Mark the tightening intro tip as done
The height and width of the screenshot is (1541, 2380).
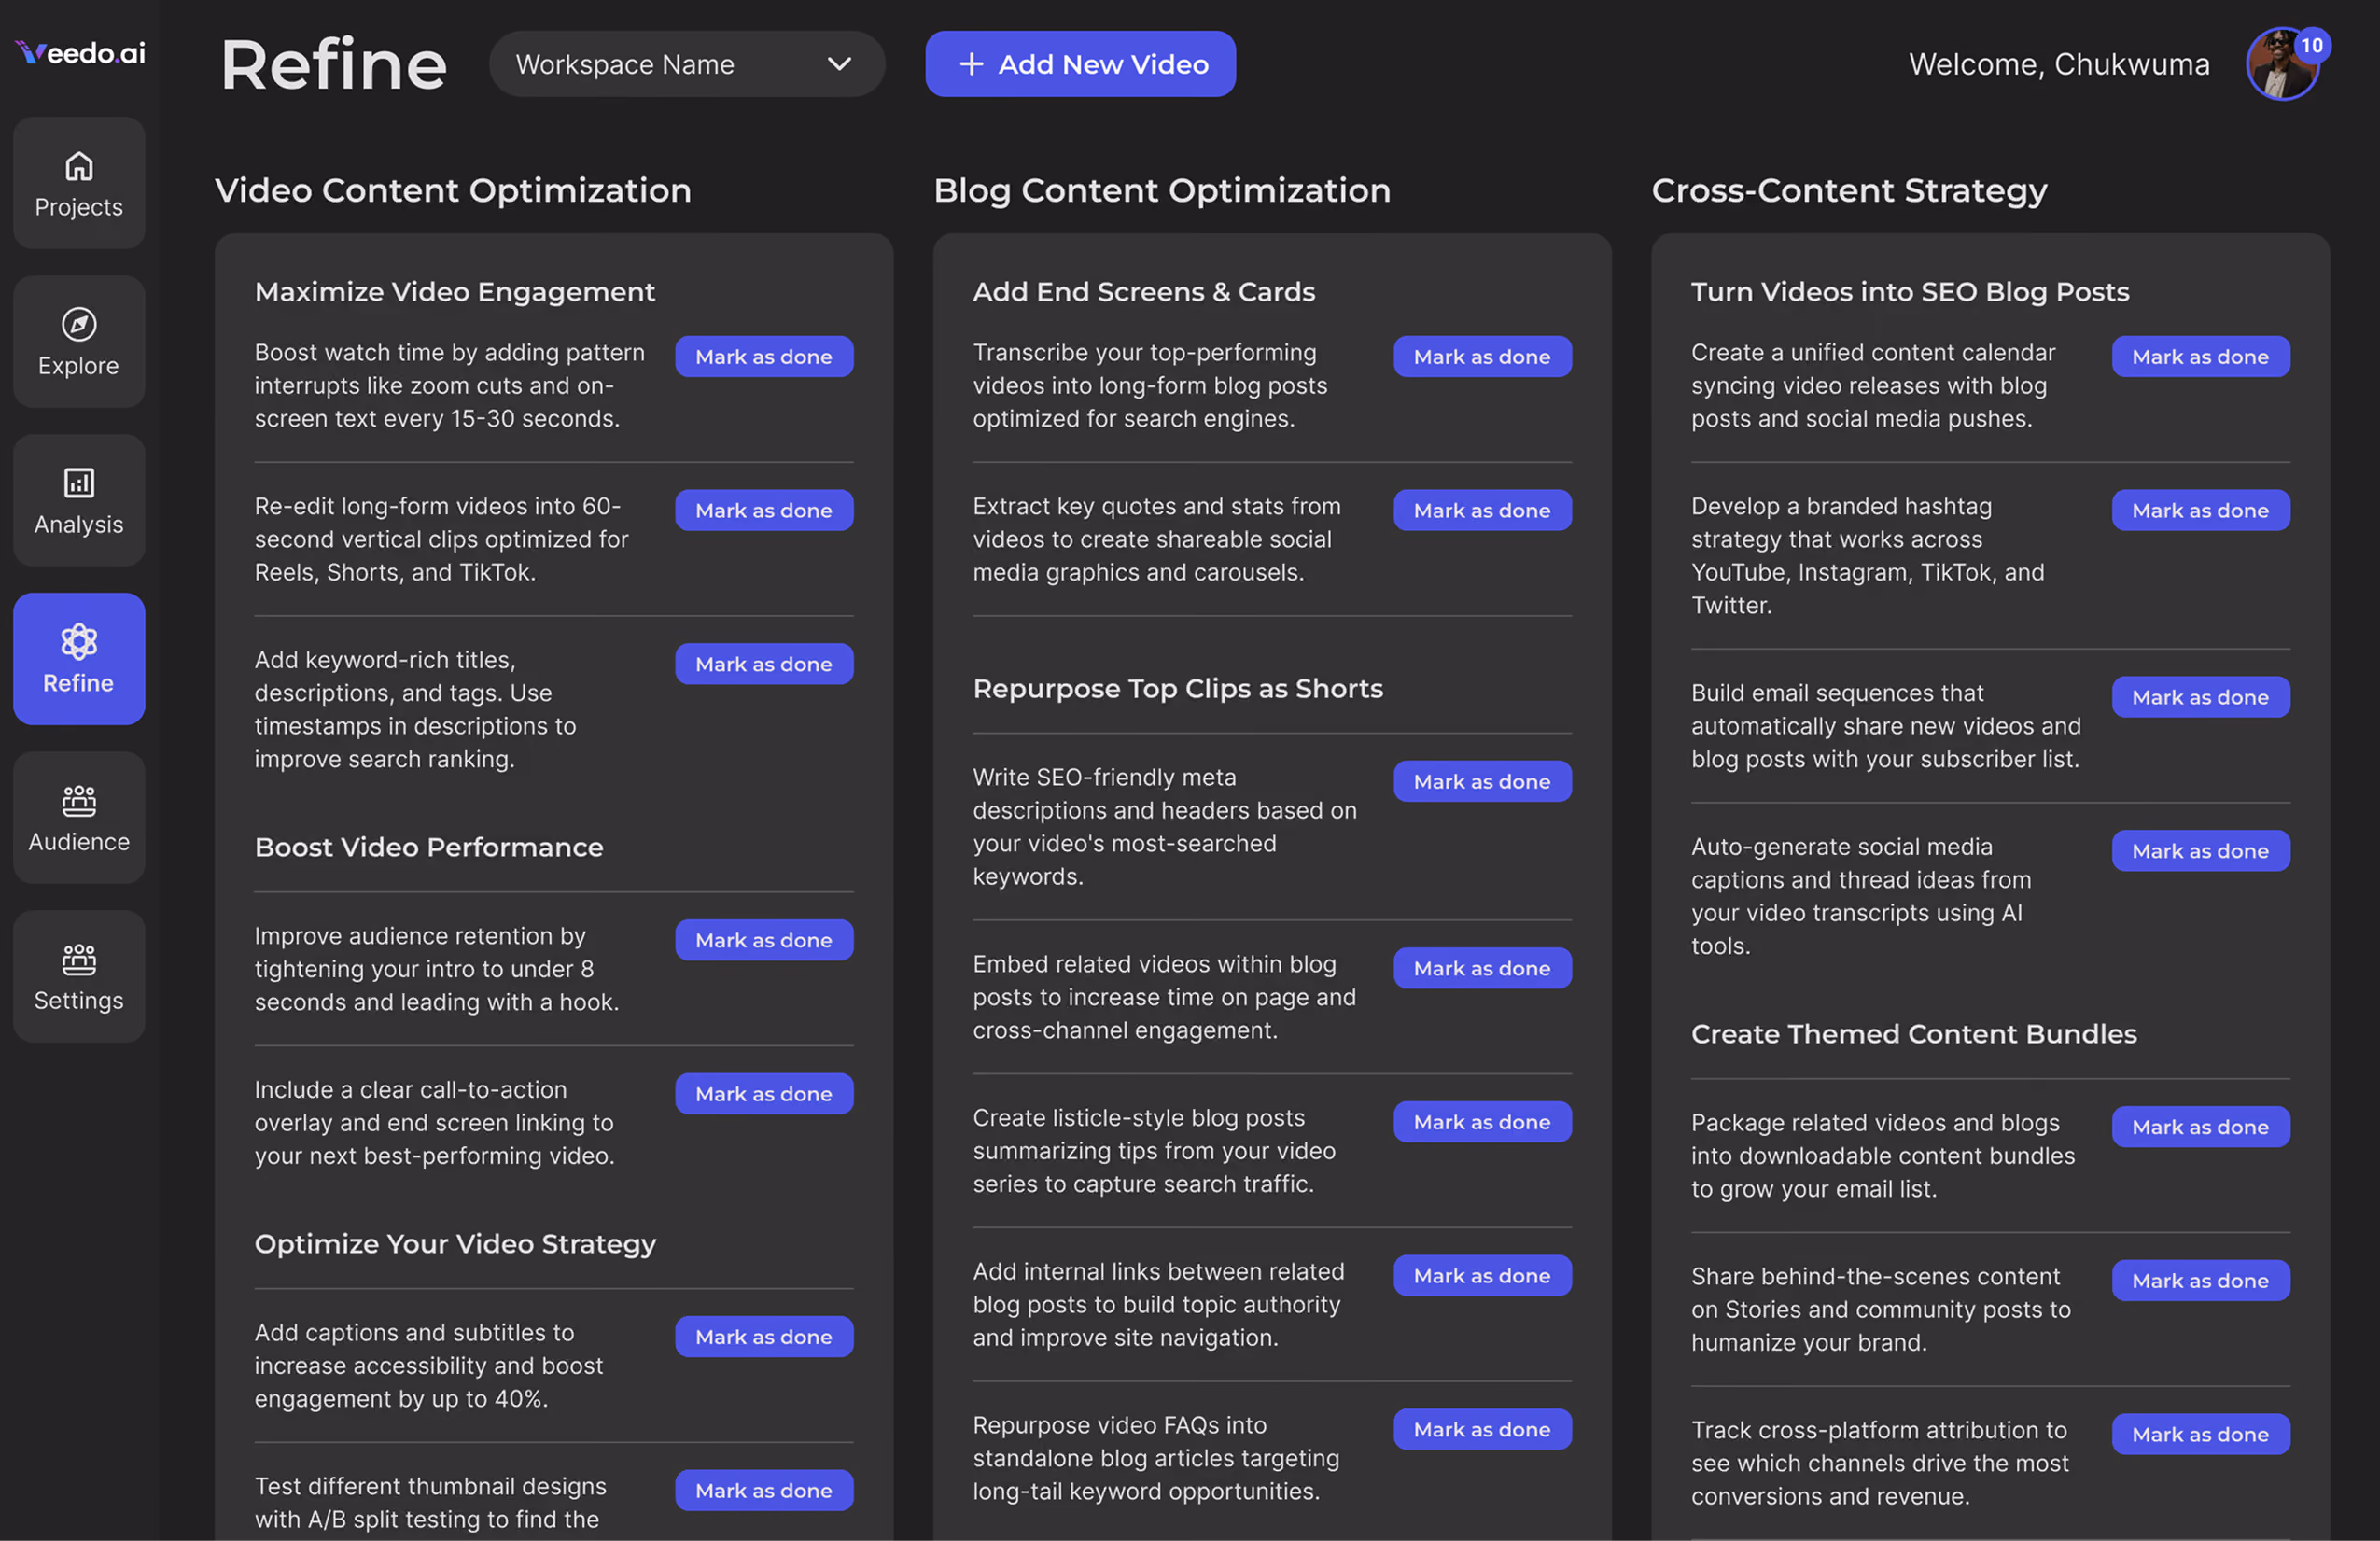[x=763, y=940]
